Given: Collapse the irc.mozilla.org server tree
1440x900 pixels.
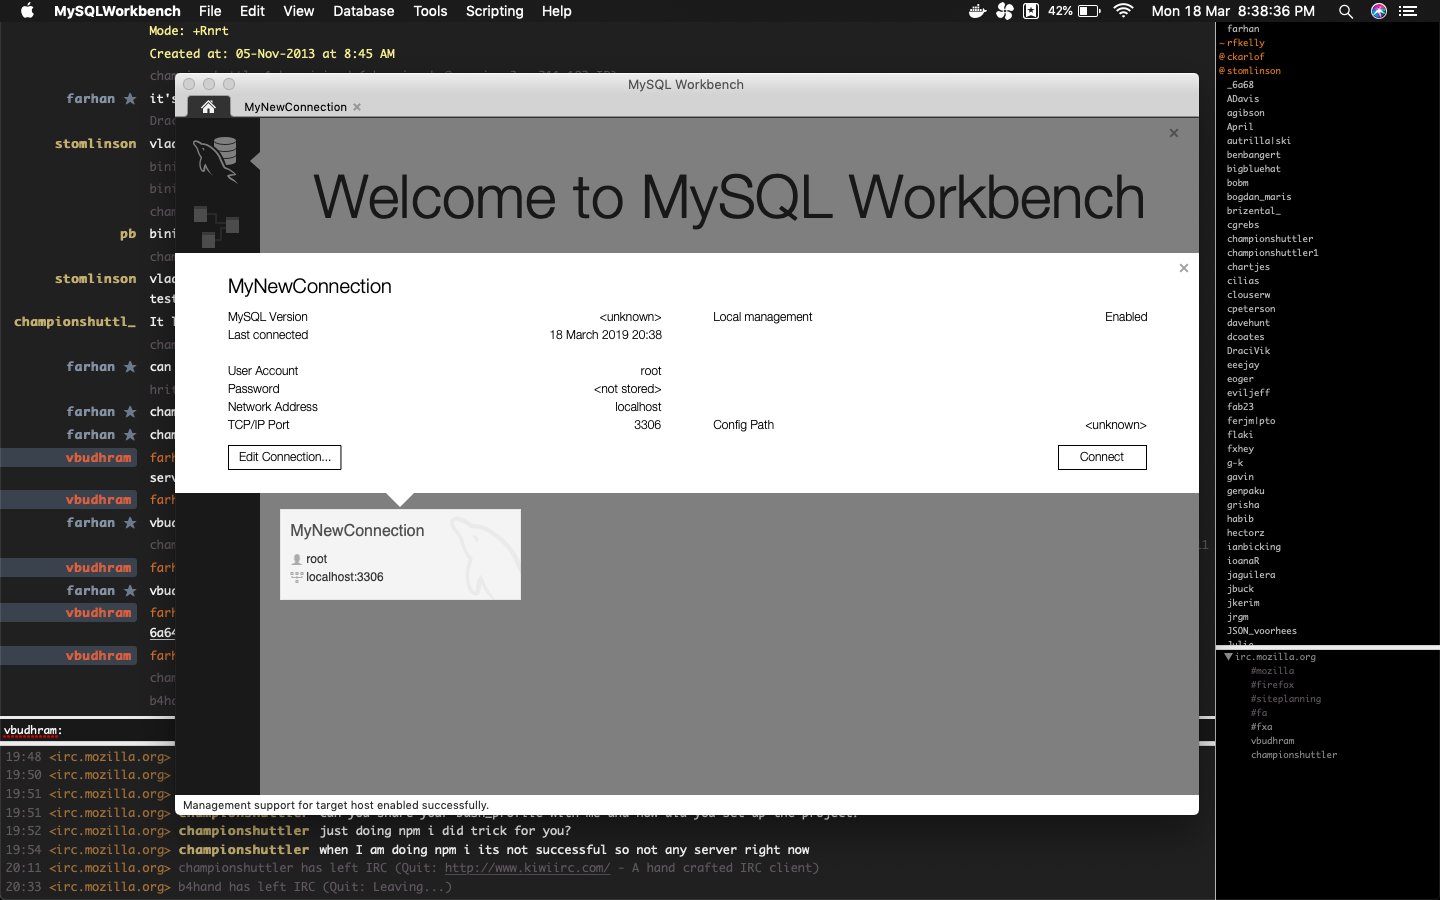Looking at the screenshot, I should point(1228,657).
